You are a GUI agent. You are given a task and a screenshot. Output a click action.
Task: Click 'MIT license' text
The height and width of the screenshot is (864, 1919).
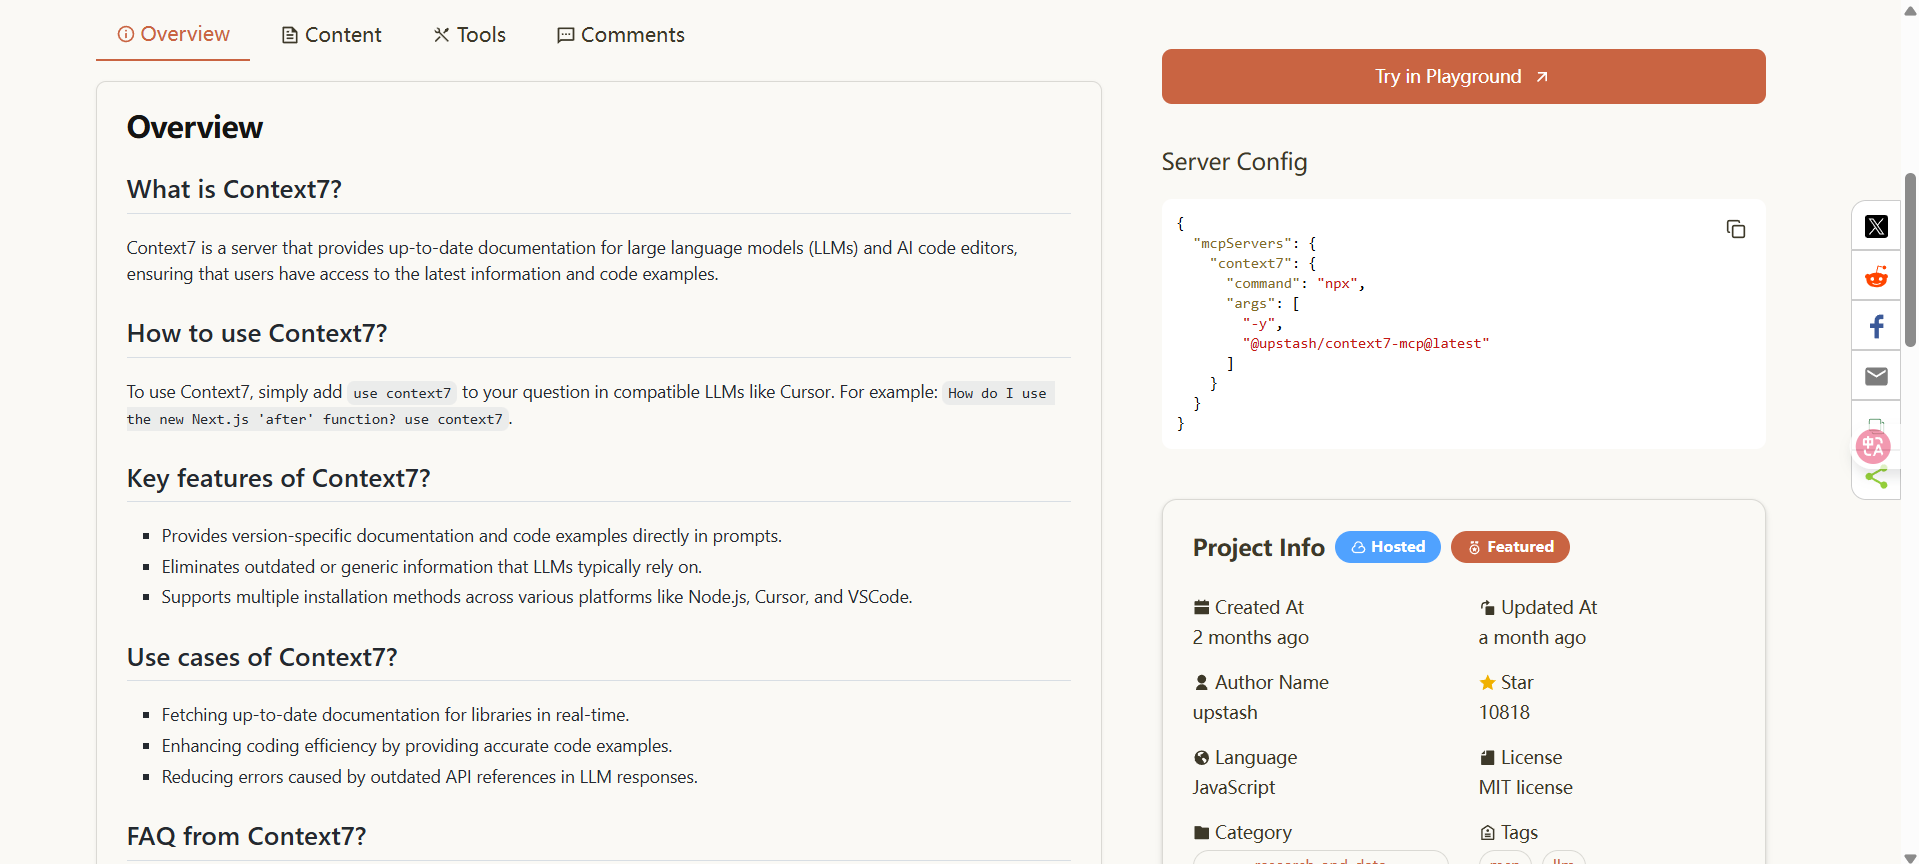[1525, 787]
